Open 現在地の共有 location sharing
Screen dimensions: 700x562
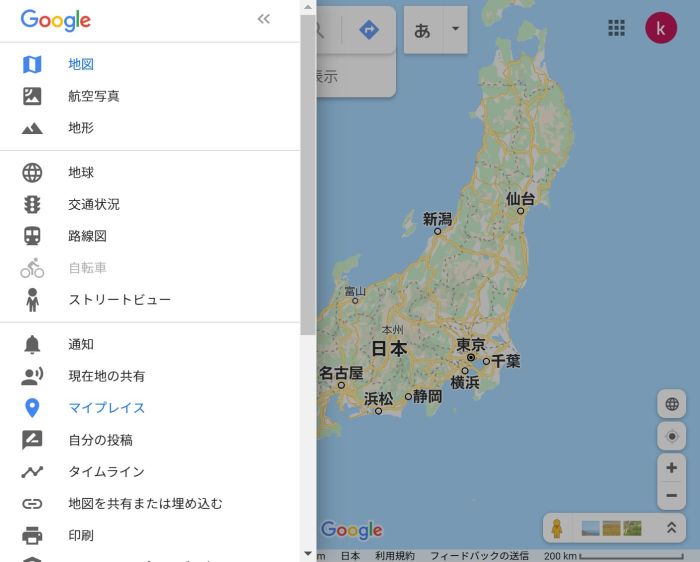click(x=106, y=376)
